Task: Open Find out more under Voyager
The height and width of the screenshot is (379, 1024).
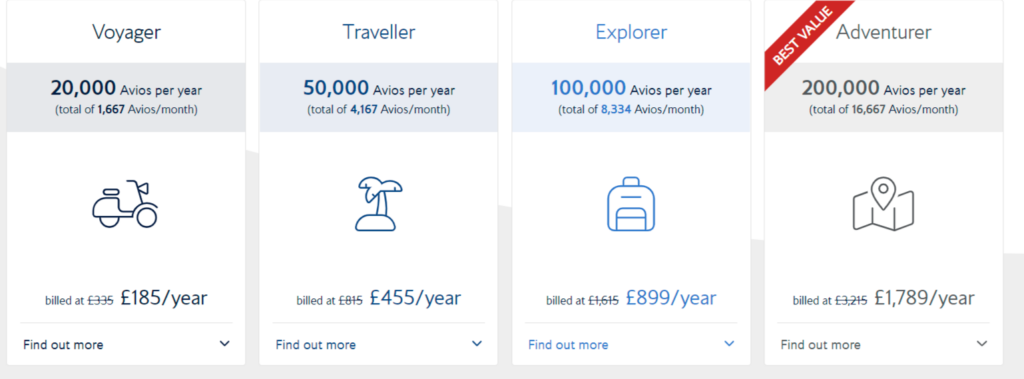Action: tap(63, 344)
